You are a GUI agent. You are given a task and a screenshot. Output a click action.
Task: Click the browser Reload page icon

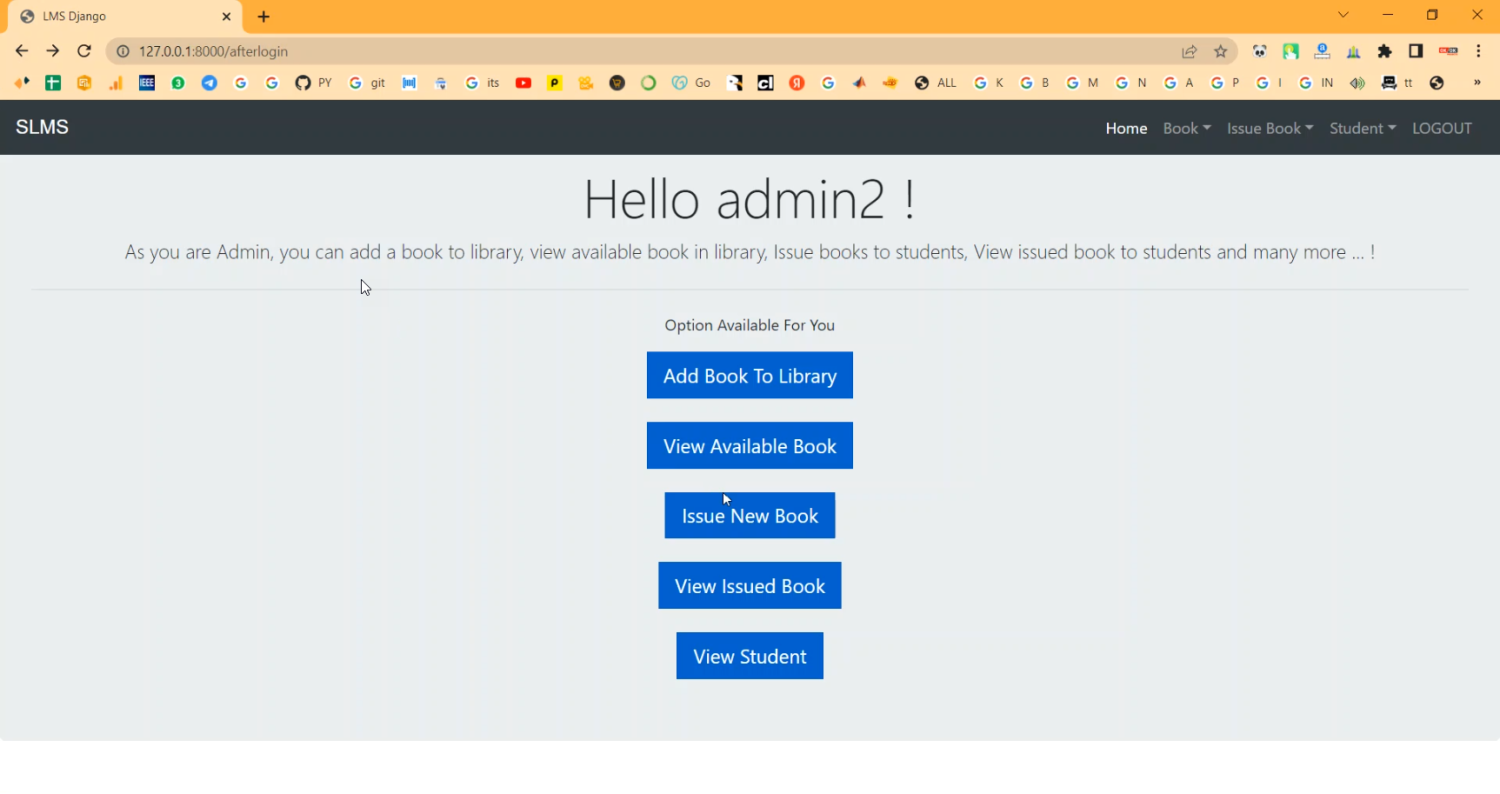pyautogui.click(x=84, y=51)
